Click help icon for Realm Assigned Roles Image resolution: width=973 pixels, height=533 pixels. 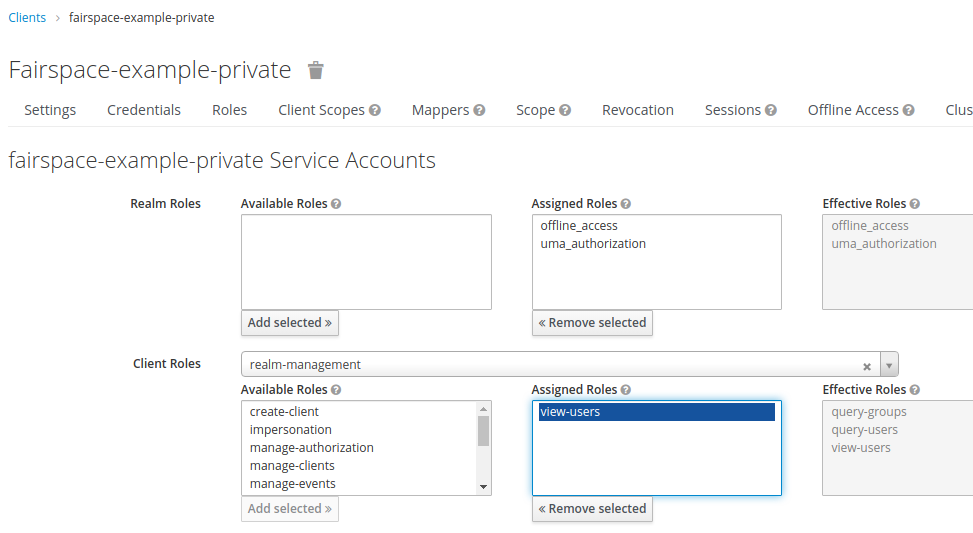pyautogui.click(x=626, y=204)
